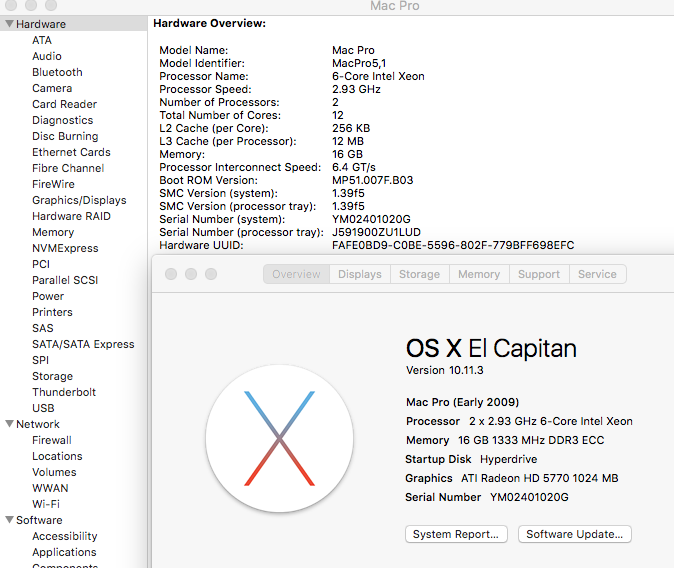
Task: Switch to the Service tab
Action: (x=597, y=274)
